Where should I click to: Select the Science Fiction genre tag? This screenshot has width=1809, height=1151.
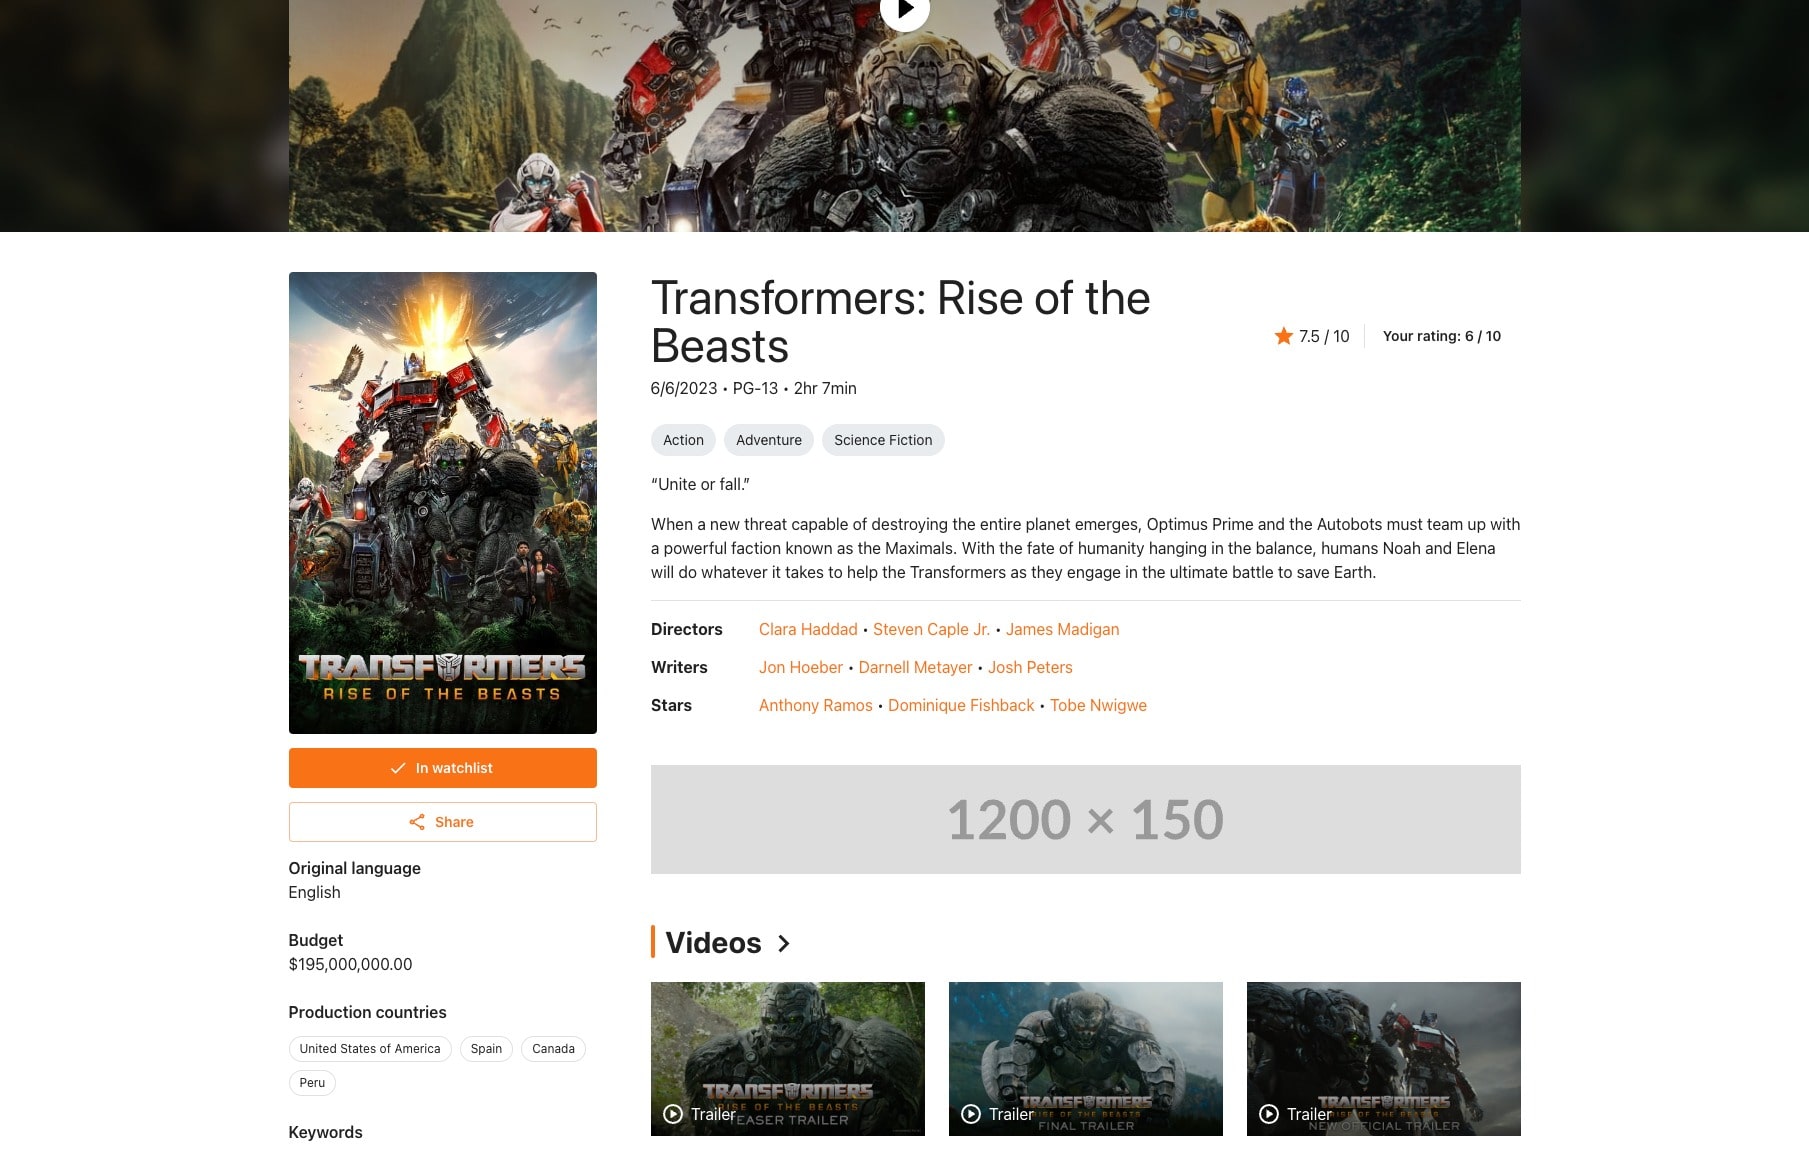(x=883, y=440)
